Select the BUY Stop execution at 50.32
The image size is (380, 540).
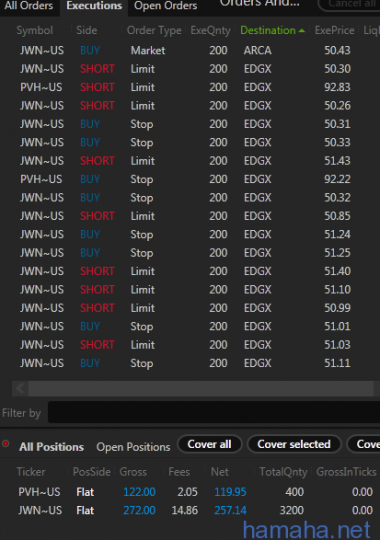click(x=190, y=198)
